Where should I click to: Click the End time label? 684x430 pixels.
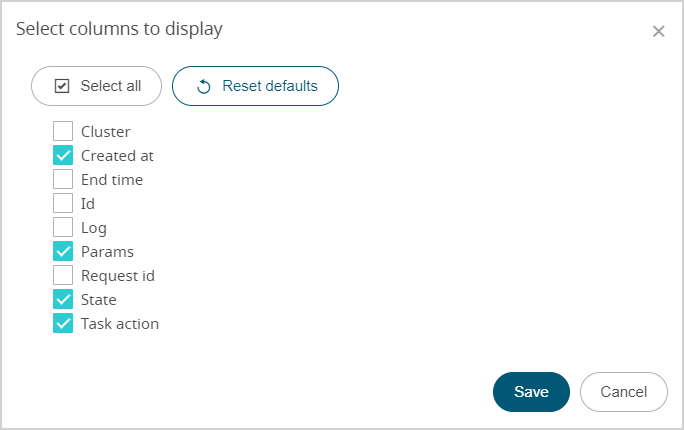click(x=112, y=180)
